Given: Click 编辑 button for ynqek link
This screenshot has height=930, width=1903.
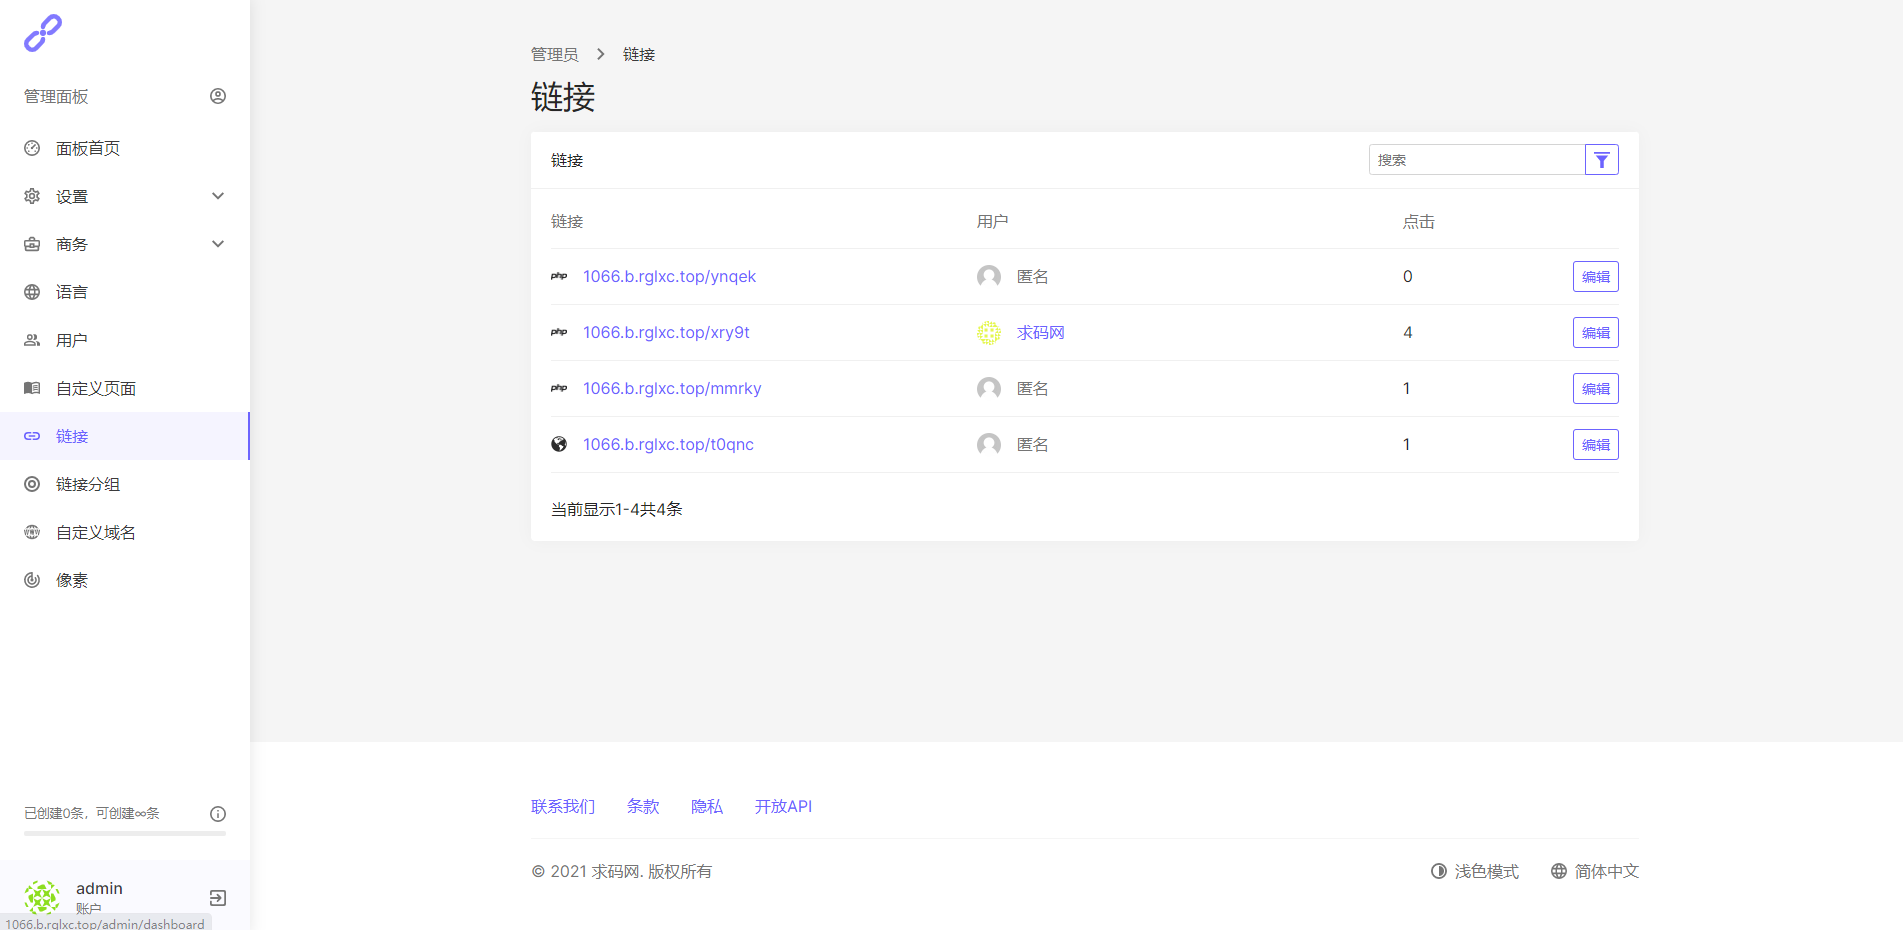Looking at the screenshot, I should click(x=1595, y=277).
